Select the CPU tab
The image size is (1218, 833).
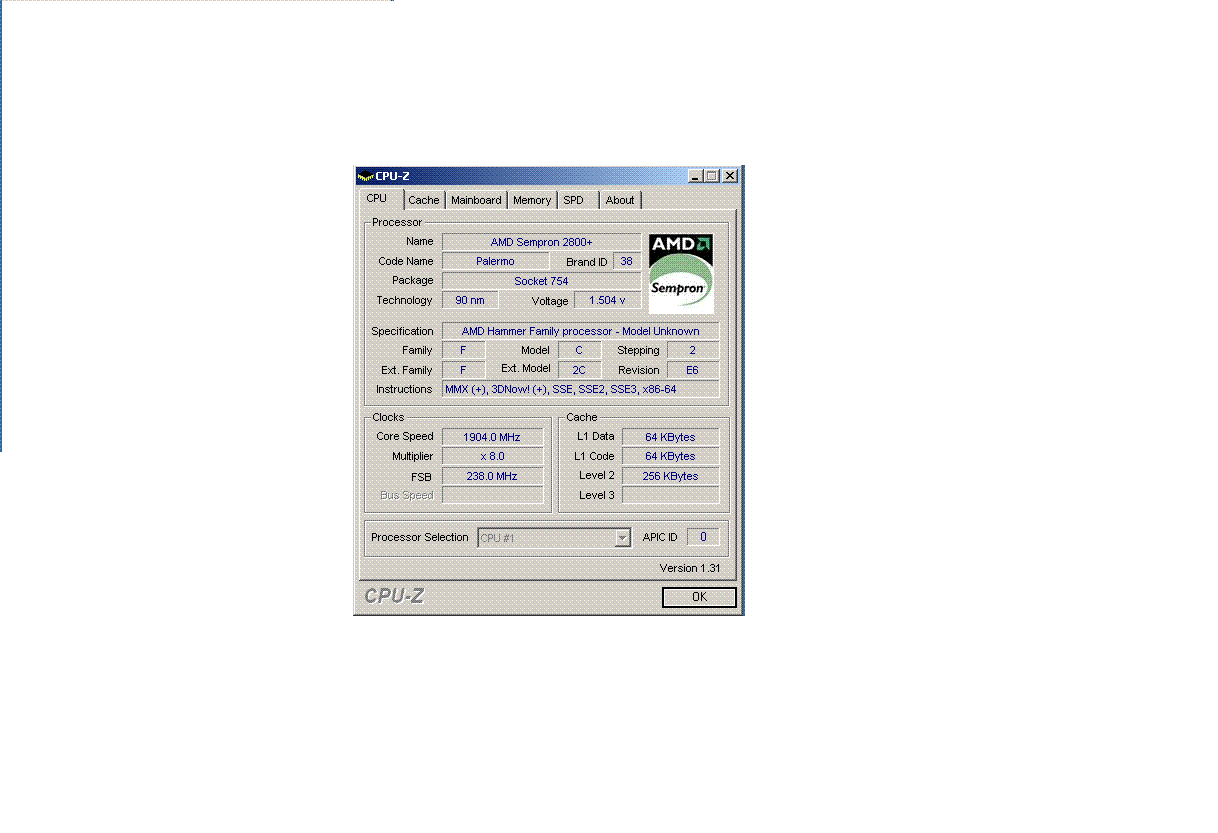379,198
